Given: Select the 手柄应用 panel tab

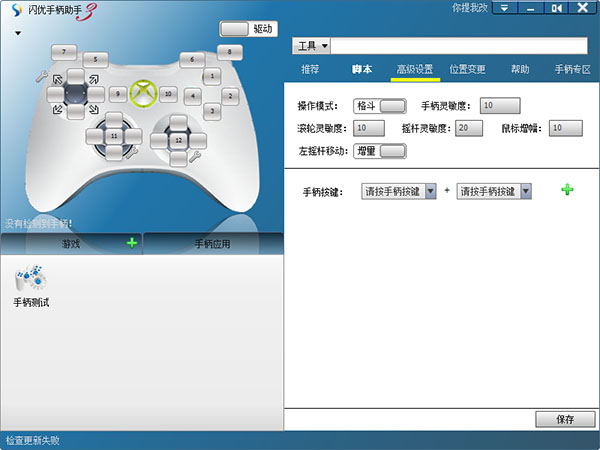Looking at the screenshot, I should tap(213, 243).
